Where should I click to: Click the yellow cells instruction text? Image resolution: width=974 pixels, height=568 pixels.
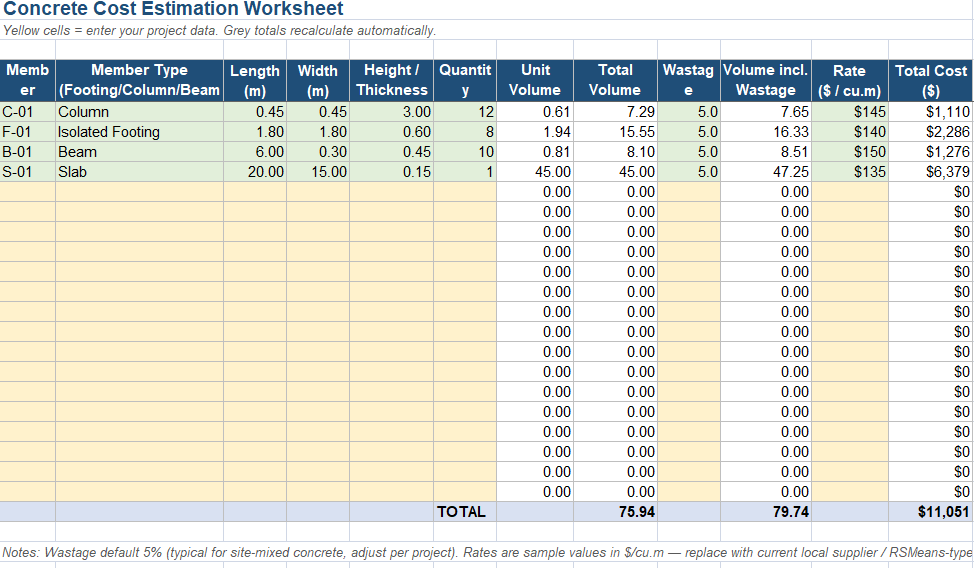pos(219,30)
